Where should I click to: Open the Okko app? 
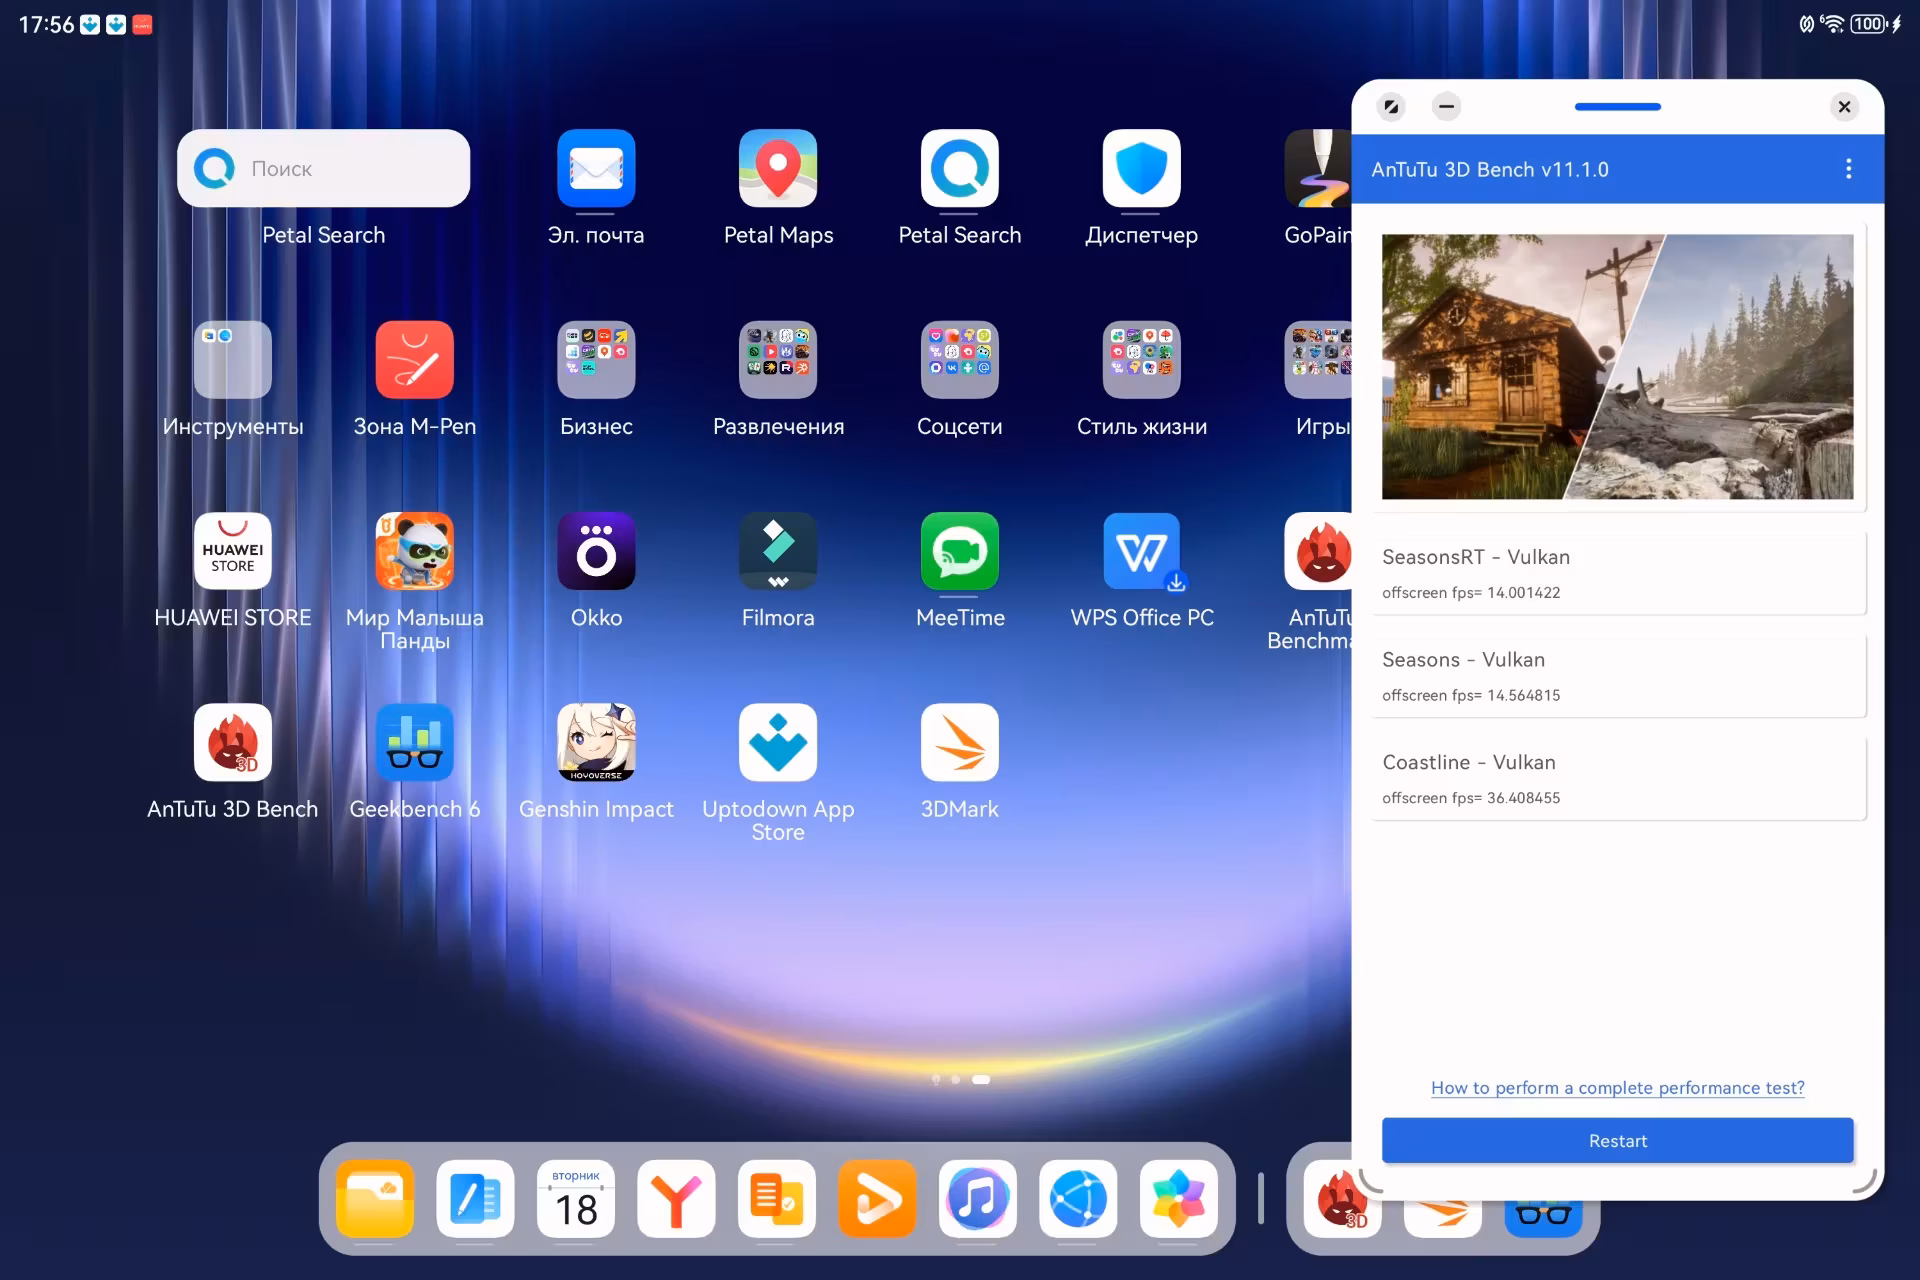[596, 551]
